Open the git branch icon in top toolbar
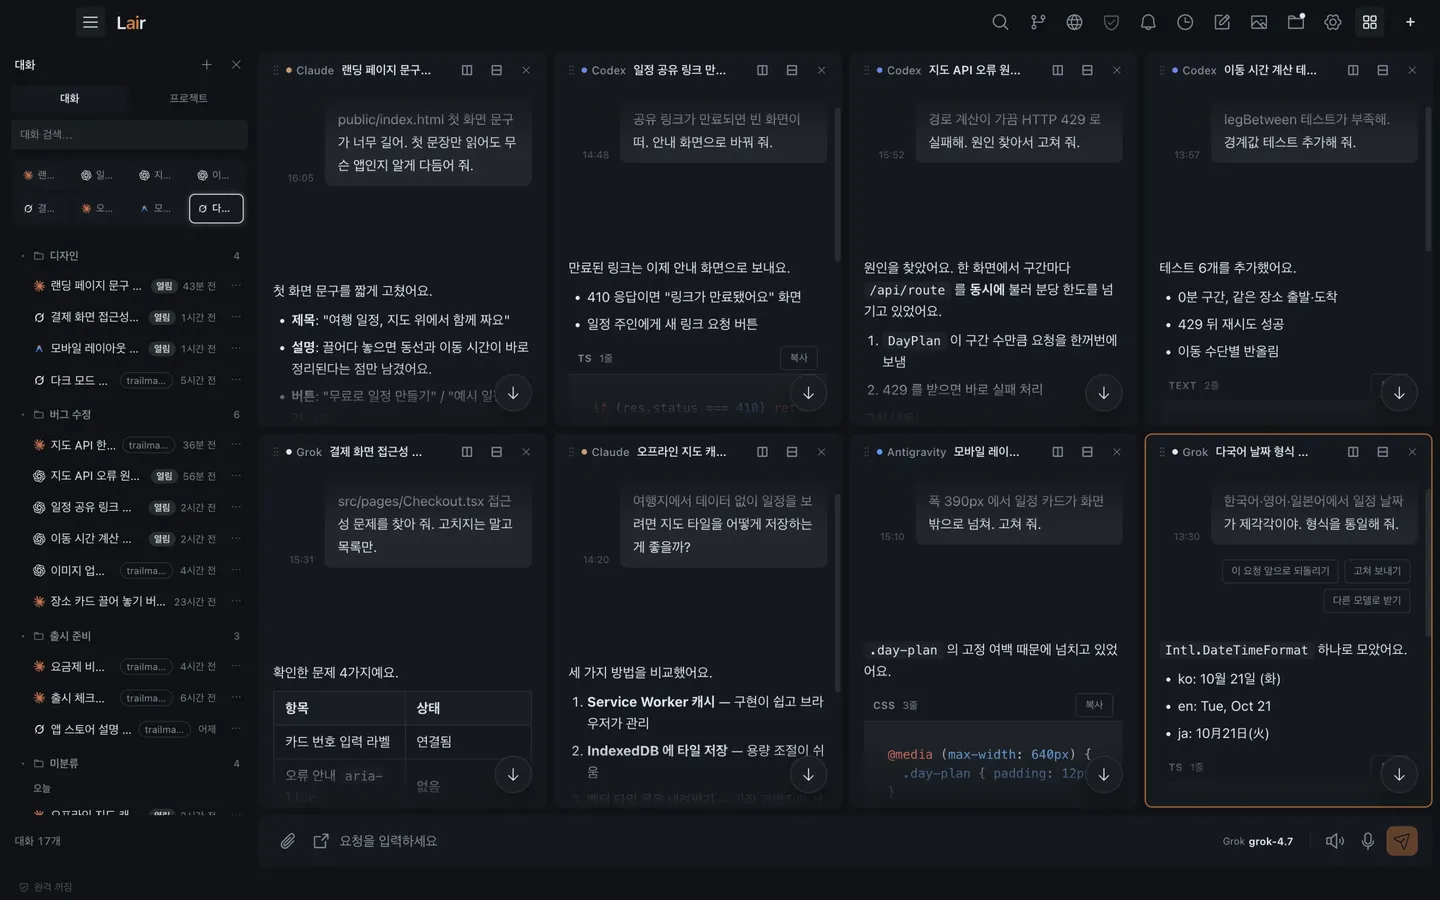This screenshot has width=1440, height=900. (x=1037, y=22)
